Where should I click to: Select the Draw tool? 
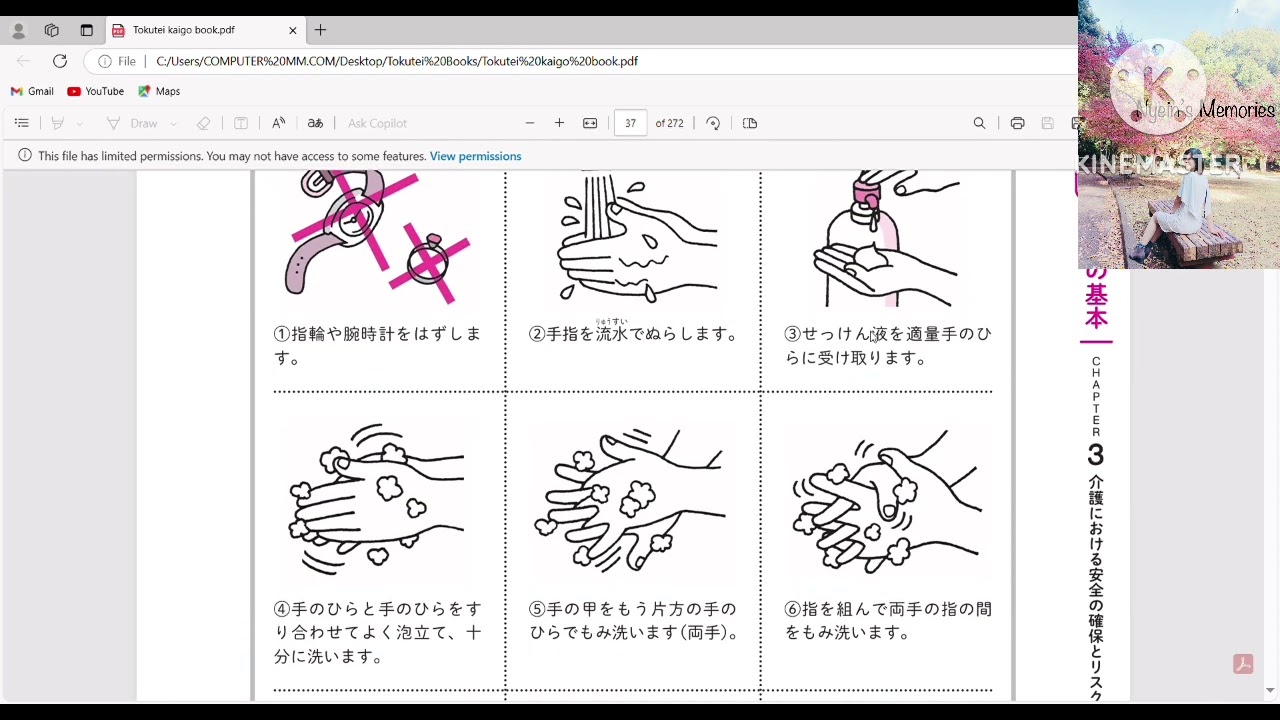133,123
